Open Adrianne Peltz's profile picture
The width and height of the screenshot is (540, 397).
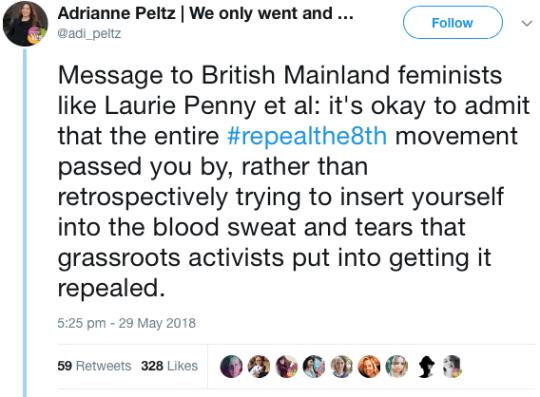(25, 23)
